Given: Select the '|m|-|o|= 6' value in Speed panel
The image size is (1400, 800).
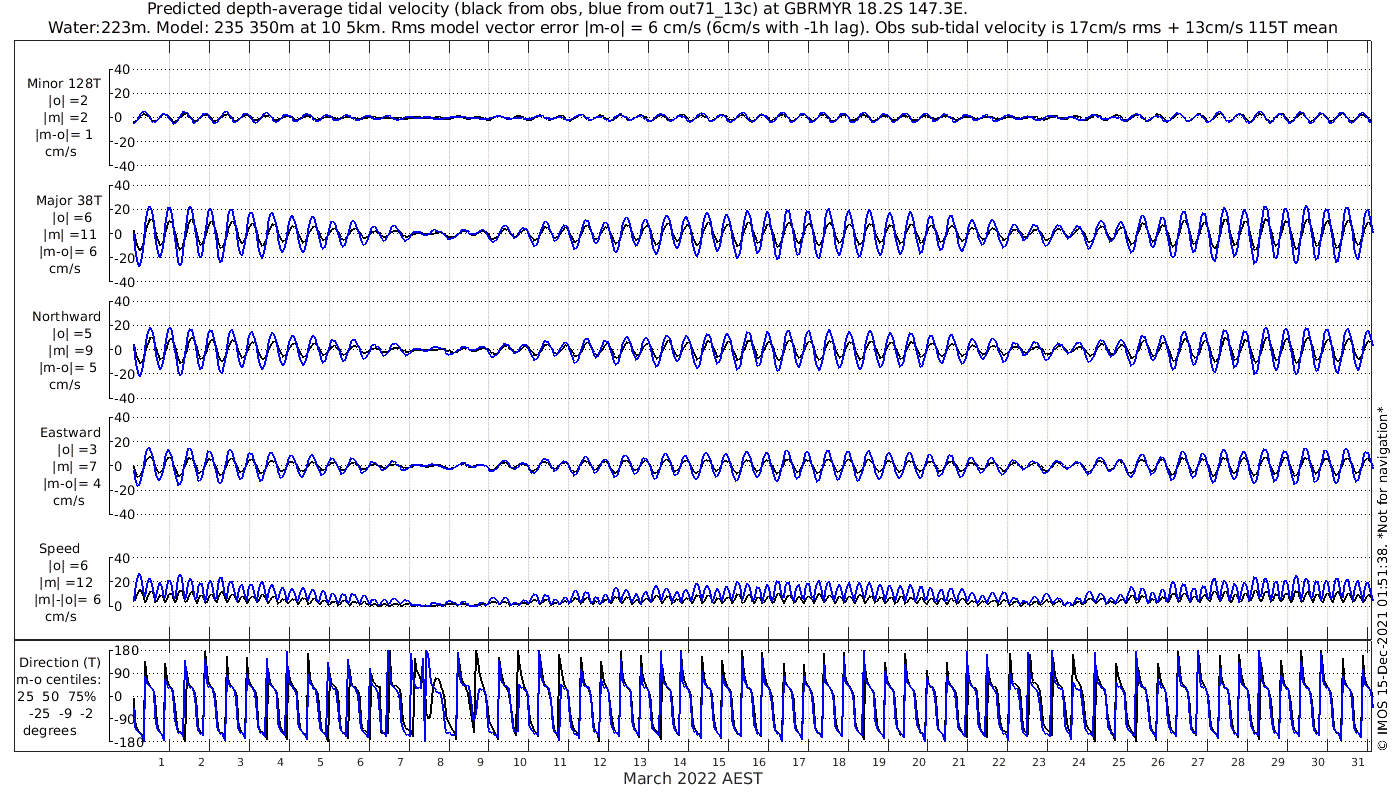Looking at the screenshot, I should coord(67,599).
